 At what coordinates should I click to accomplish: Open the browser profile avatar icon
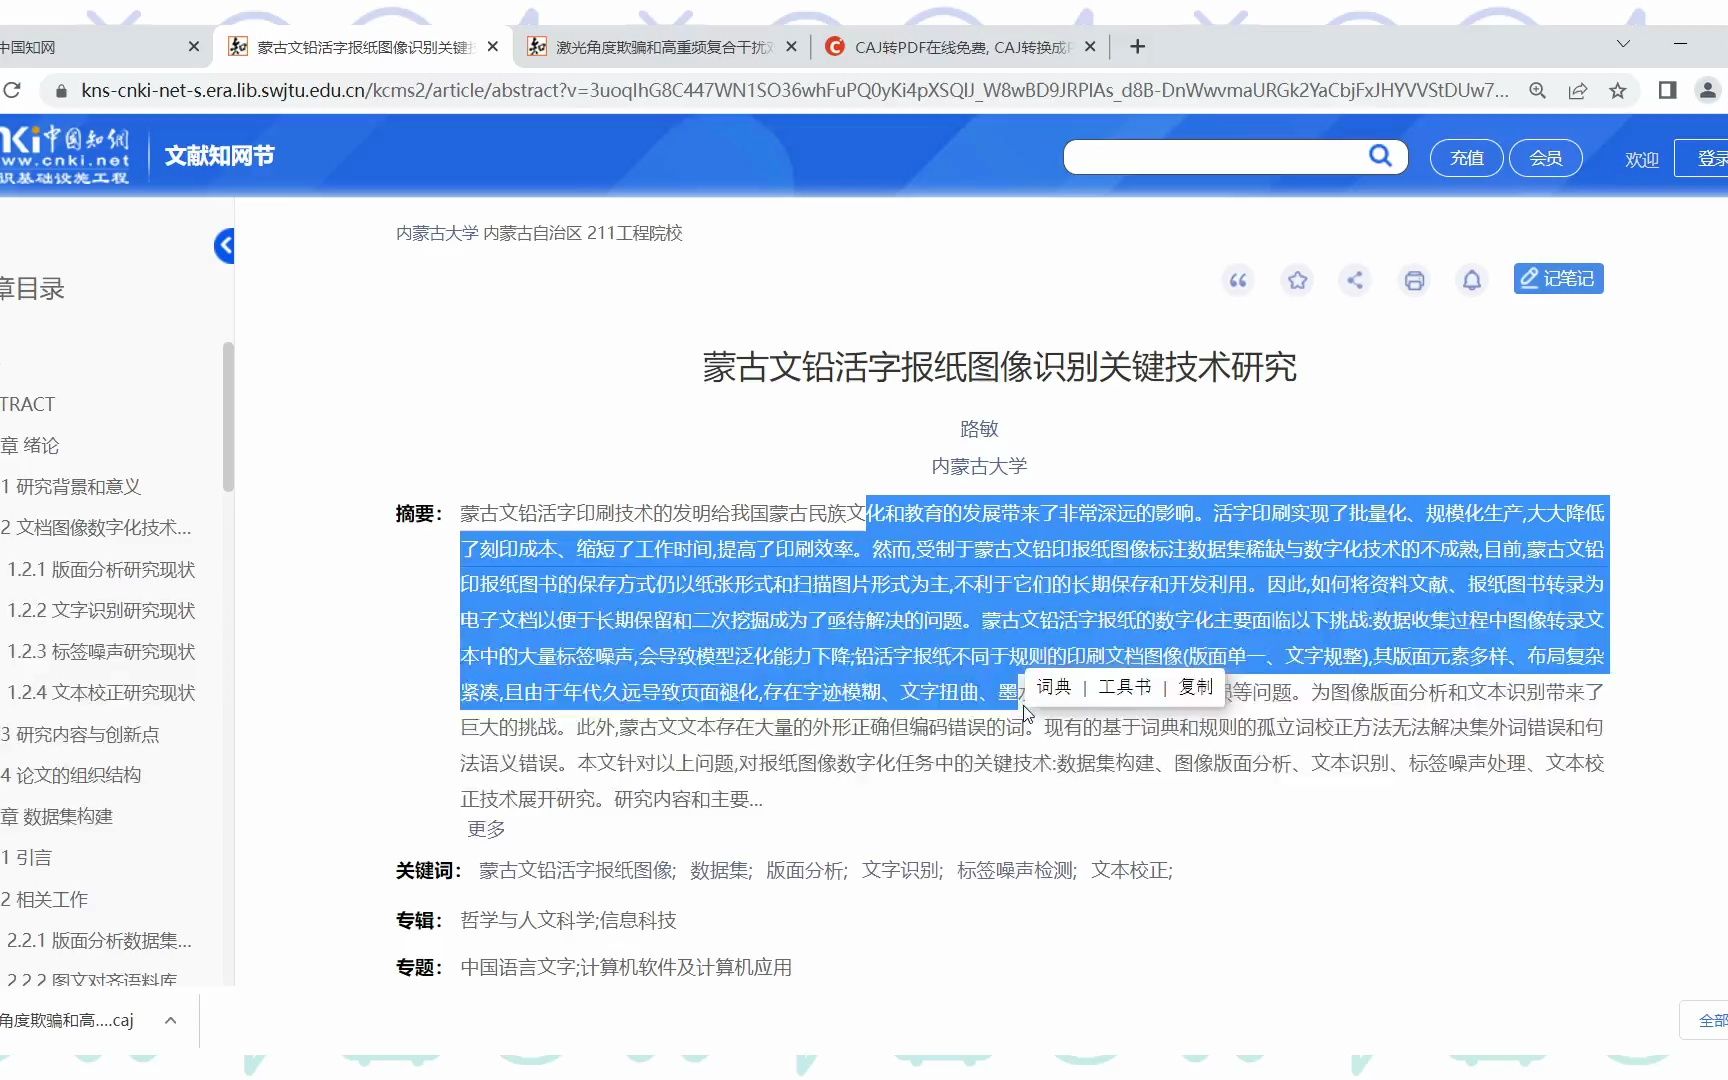[1708, 90]
